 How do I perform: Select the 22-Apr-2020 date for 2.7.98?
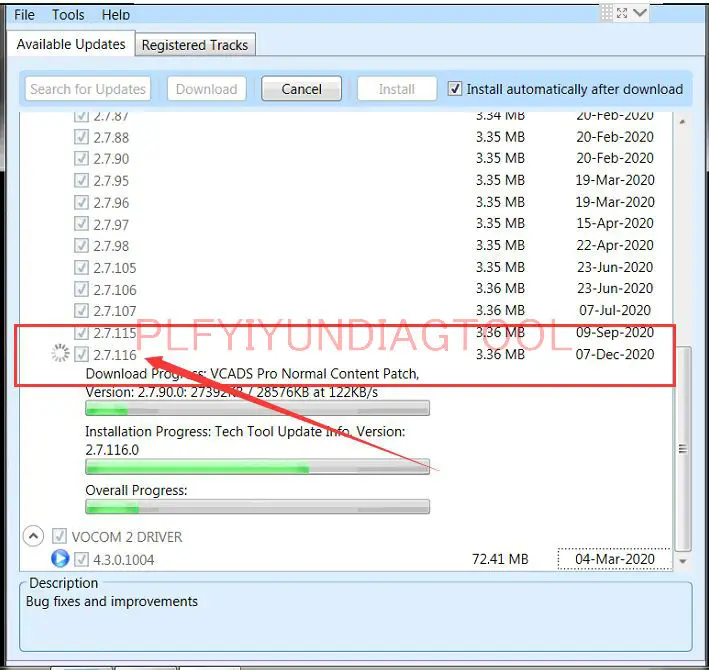point(614,245)
